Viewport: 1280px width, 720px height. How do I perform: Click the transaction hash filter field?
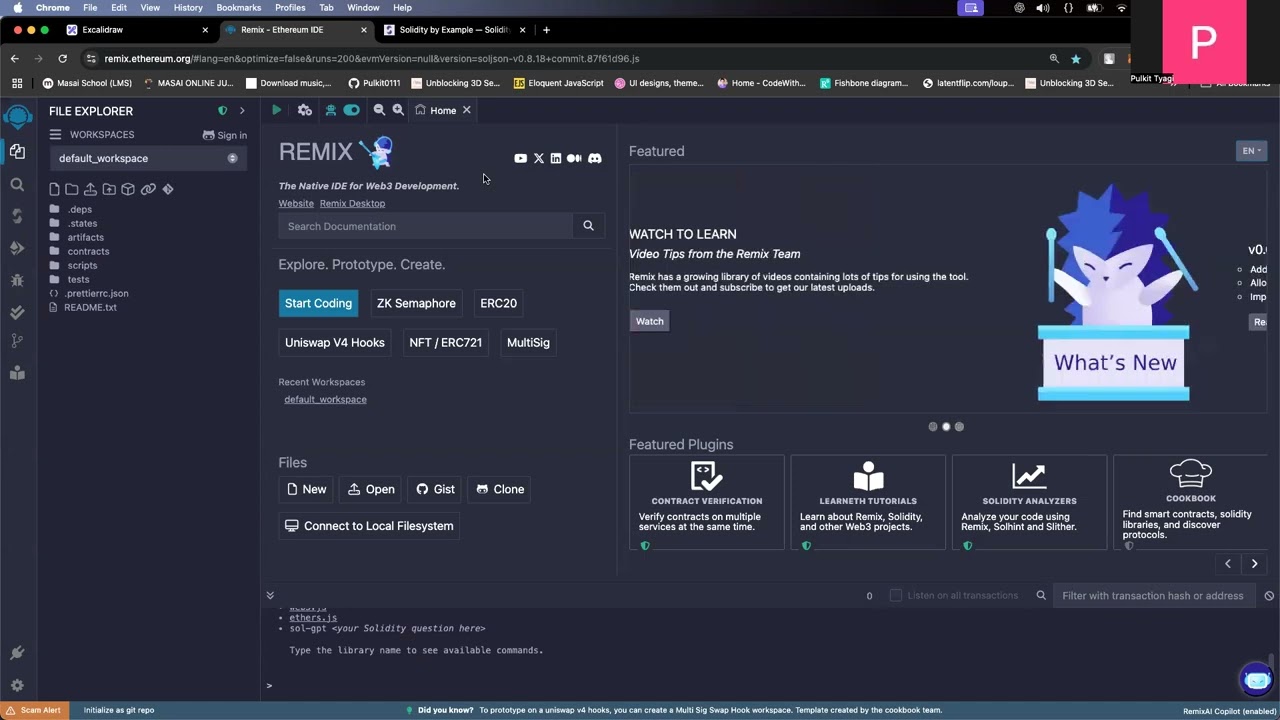[1153, 596]
